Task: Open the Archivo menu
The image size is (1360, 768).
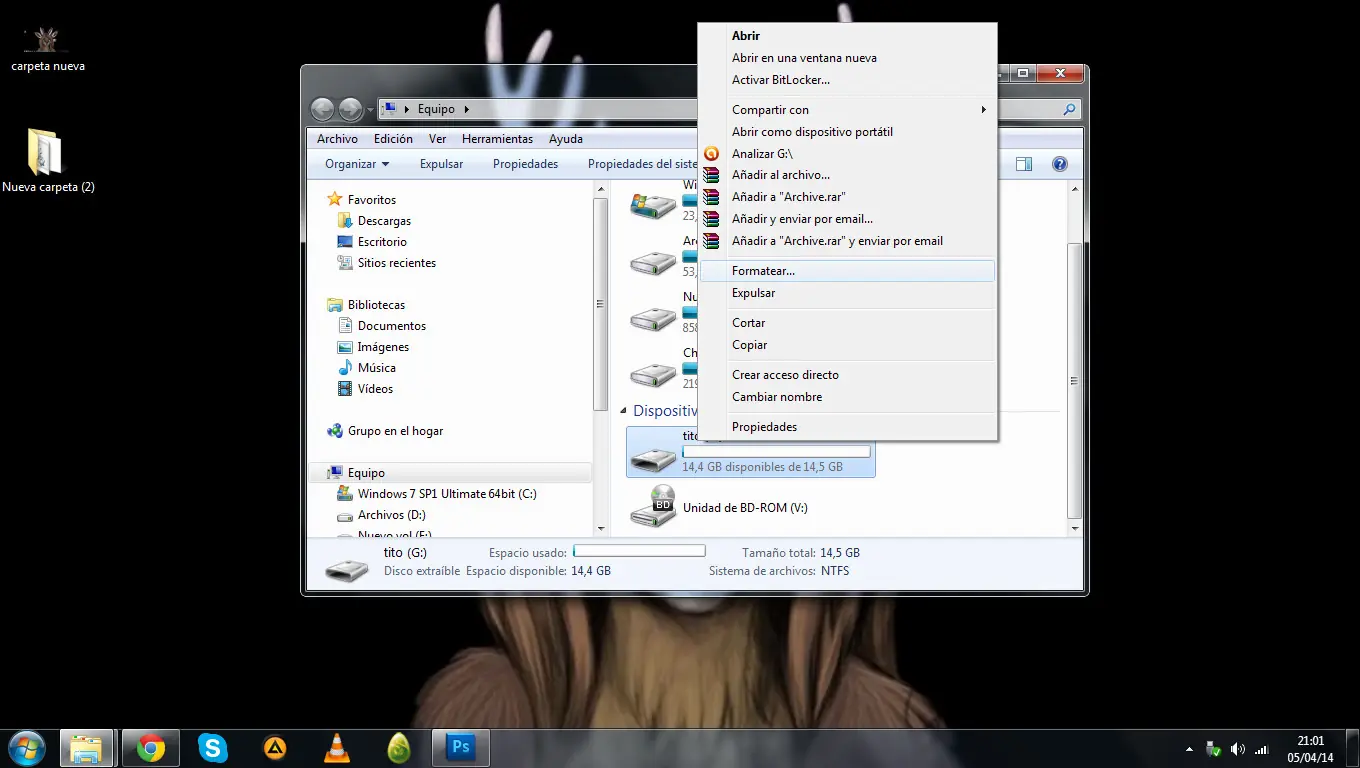Action: [x=337, y=139]
